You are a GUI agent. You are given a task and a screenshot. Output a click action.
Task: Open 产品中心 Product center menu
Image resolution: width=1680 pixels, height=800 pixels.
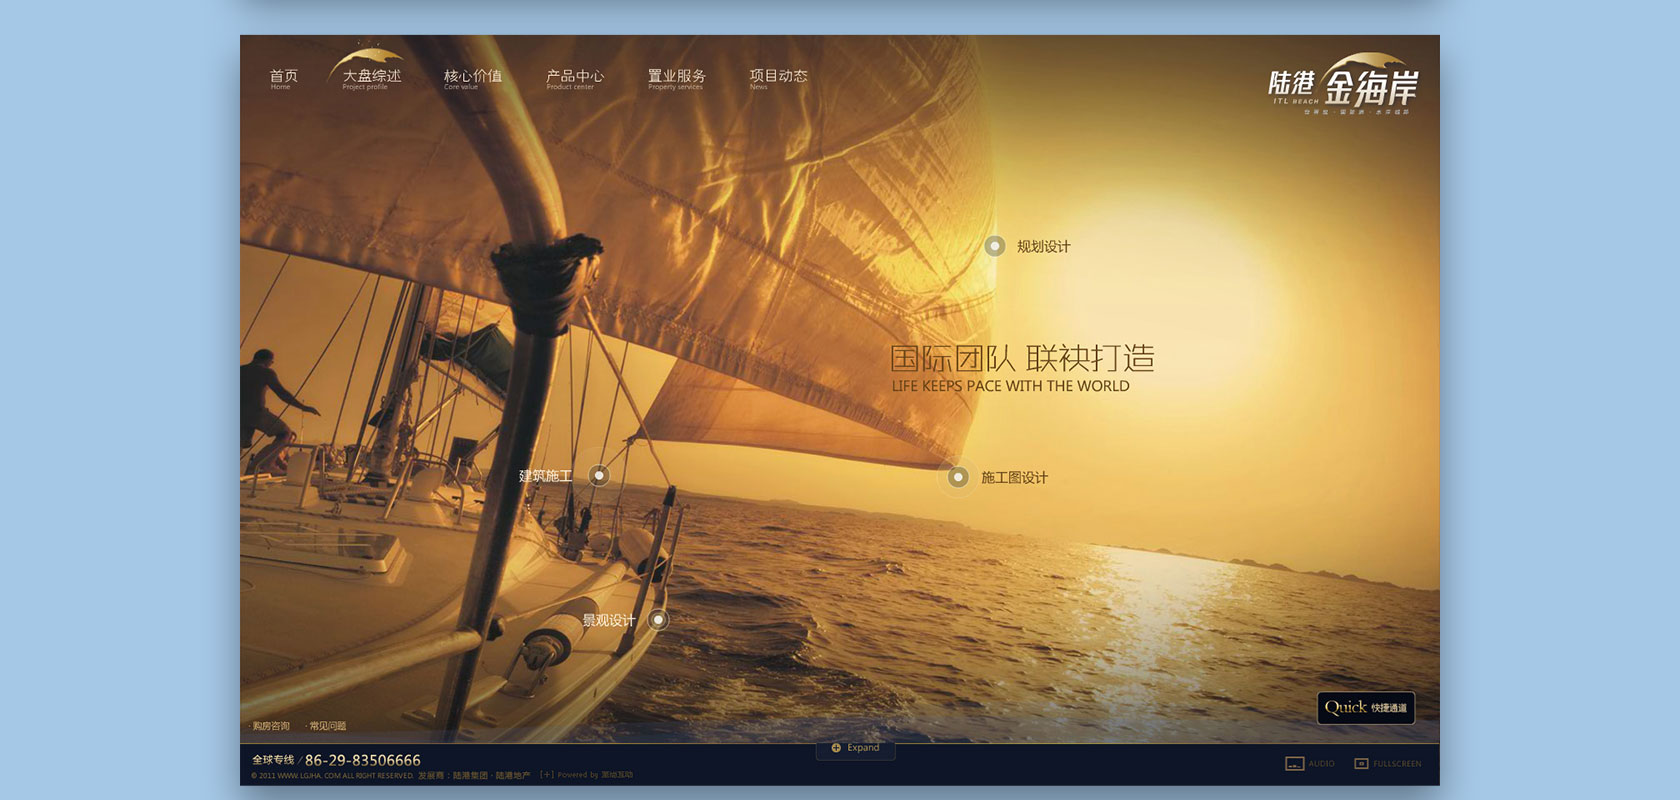point(574,78)
